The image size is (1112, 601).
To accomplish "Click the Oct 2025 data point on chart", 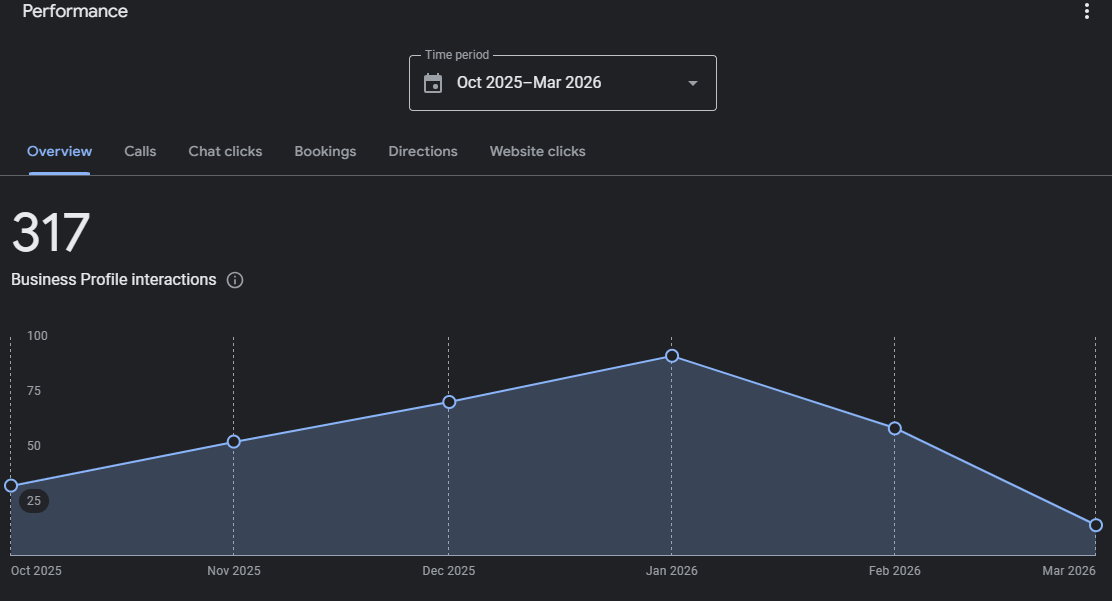I will [x=11, y=486].
